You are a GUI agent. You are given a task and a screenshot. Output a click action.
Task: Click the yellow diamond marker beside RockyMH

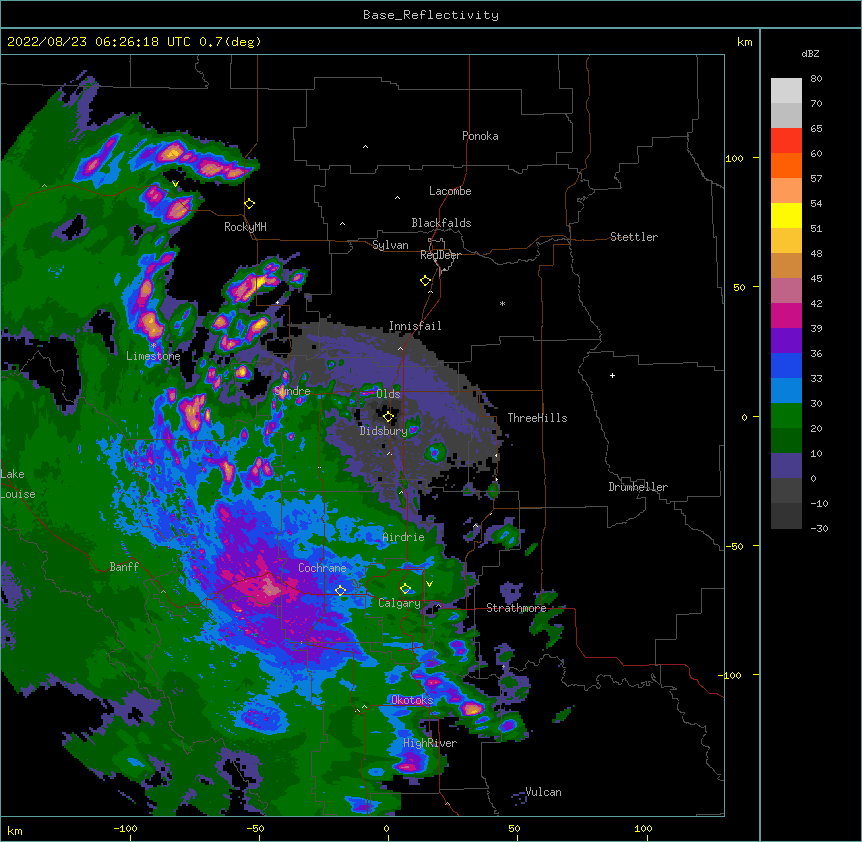(x=250, y=204)
